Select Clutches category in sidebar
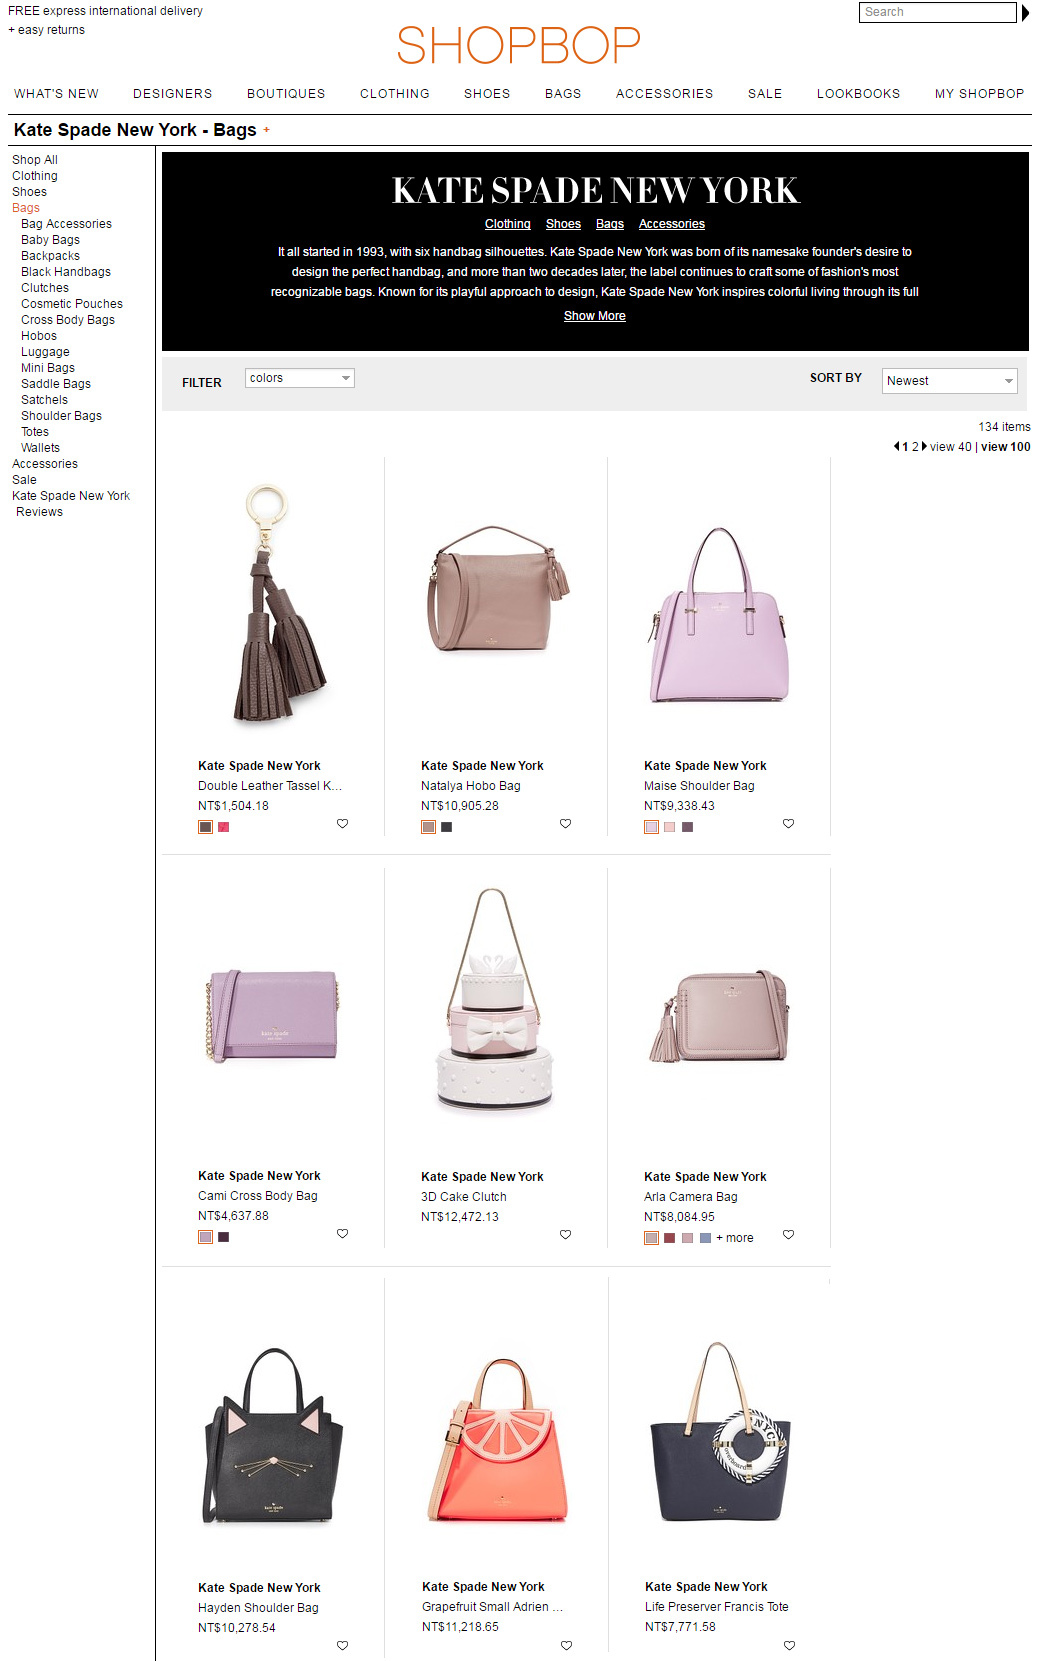Screen dimensions: 1046x1661 pos(45,288)
